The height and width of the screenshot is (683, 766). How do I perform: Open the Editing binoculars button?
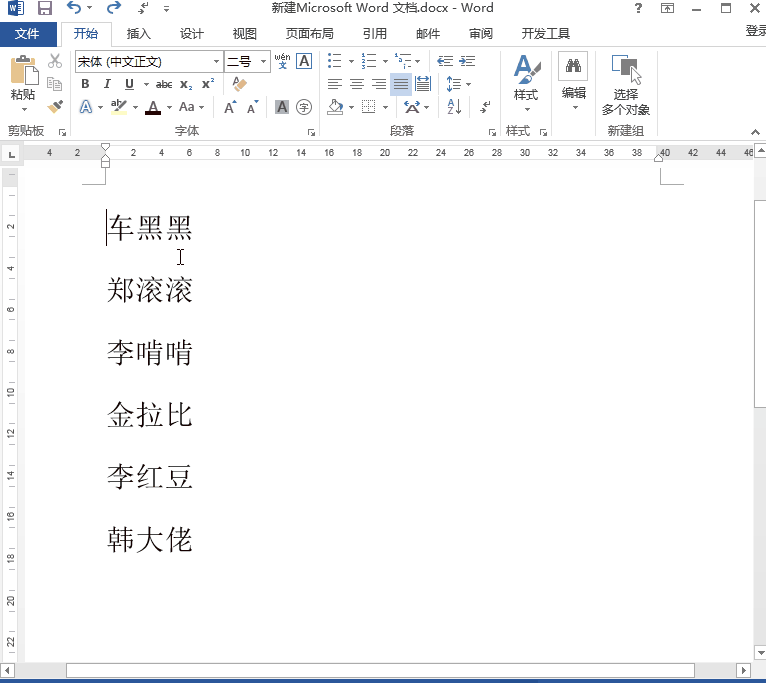tap(574, 83)
